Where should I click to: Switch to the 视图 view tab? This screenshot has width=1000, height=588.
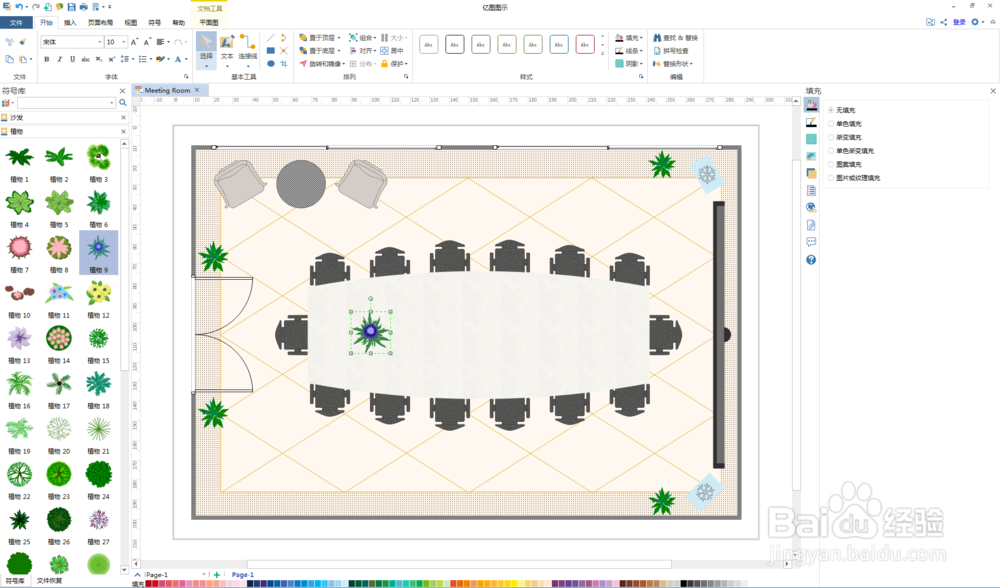[131, 22]
